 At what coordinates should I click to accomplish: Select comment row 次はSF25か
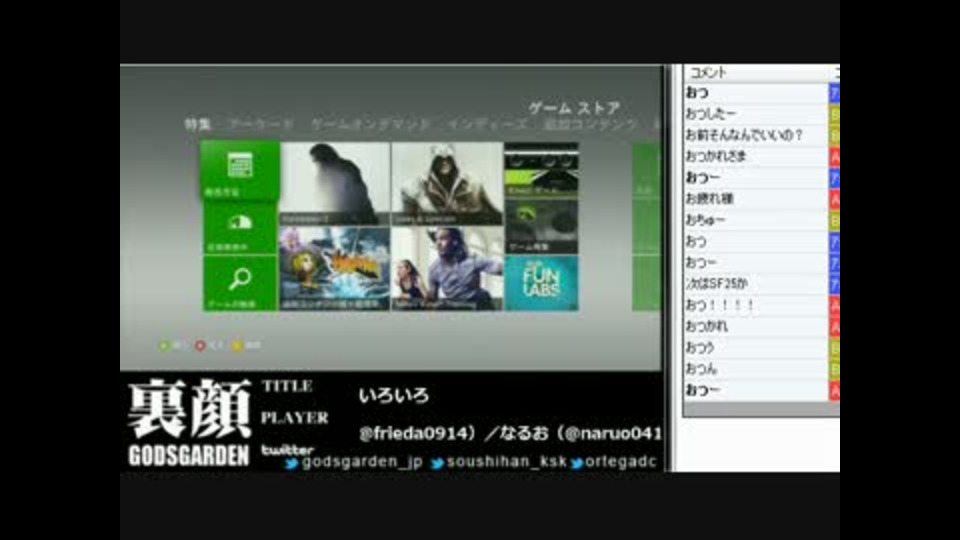[x=756, y=283]
